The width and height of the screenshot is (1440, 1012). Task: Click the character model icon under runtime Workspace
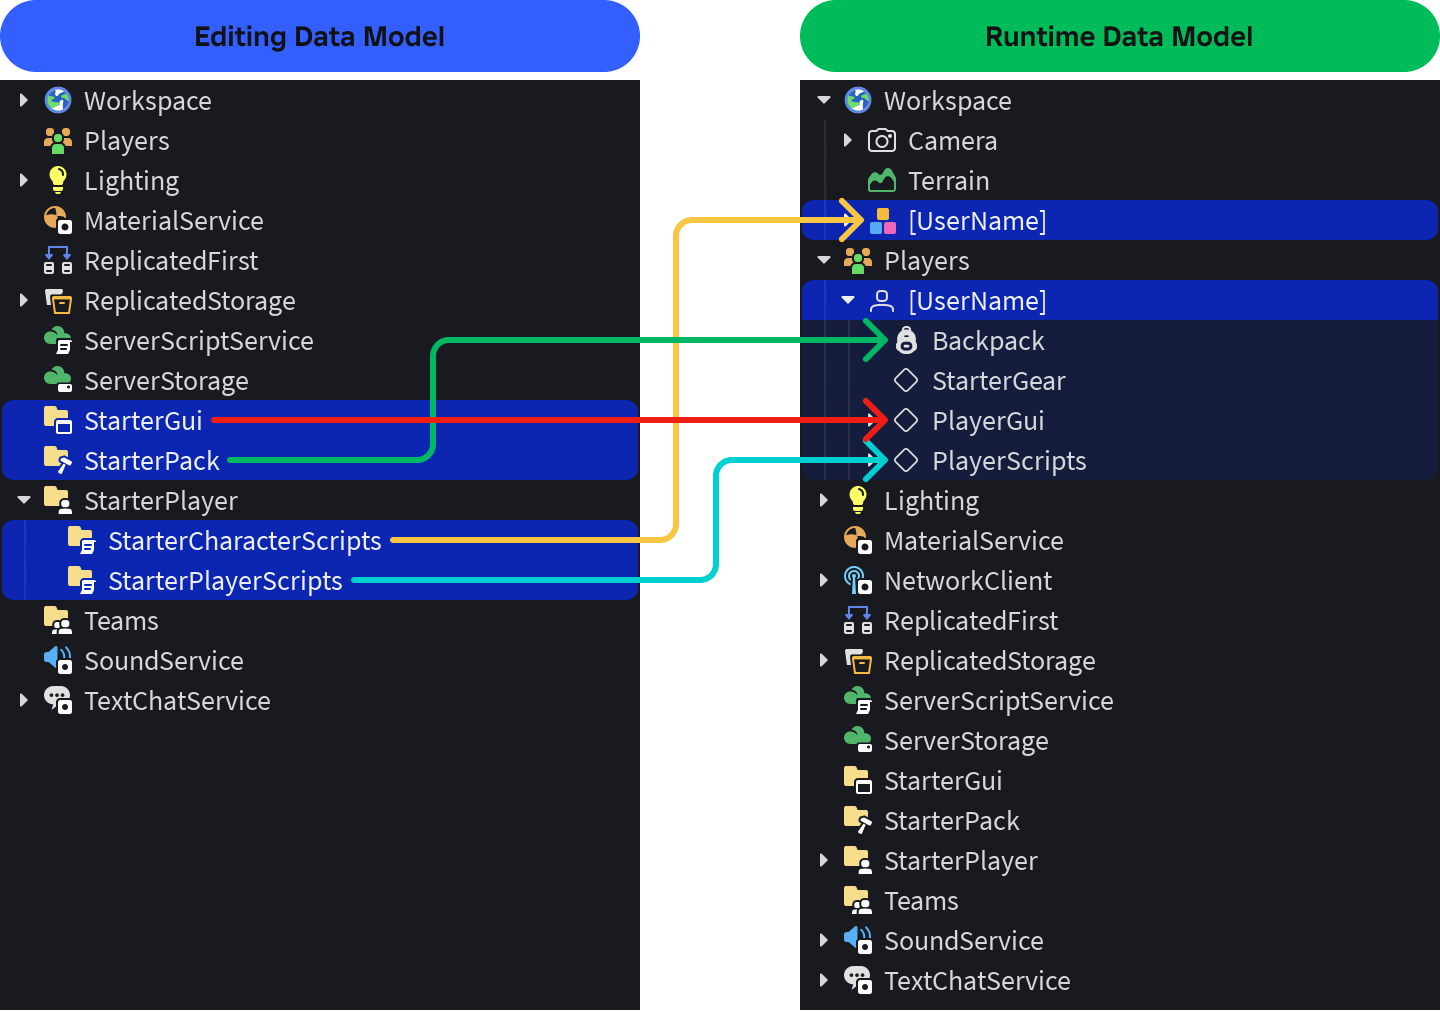[x=882, y=220]
